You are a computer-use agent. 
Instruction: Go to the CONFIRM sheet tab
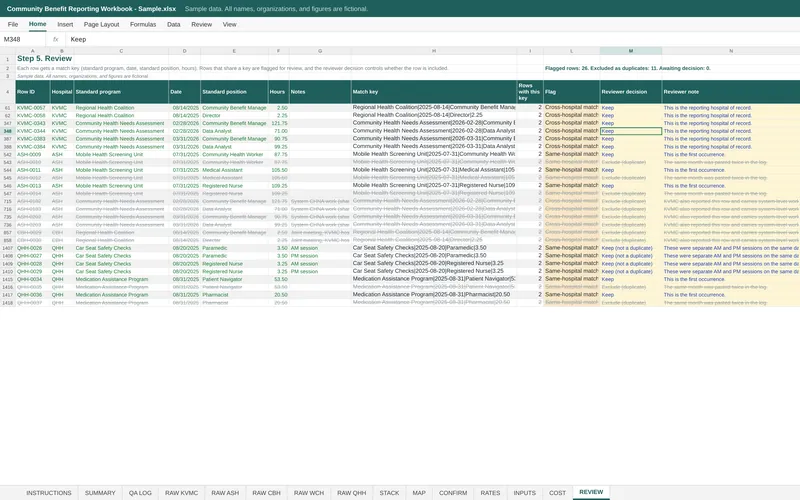[x=453, y=493]
